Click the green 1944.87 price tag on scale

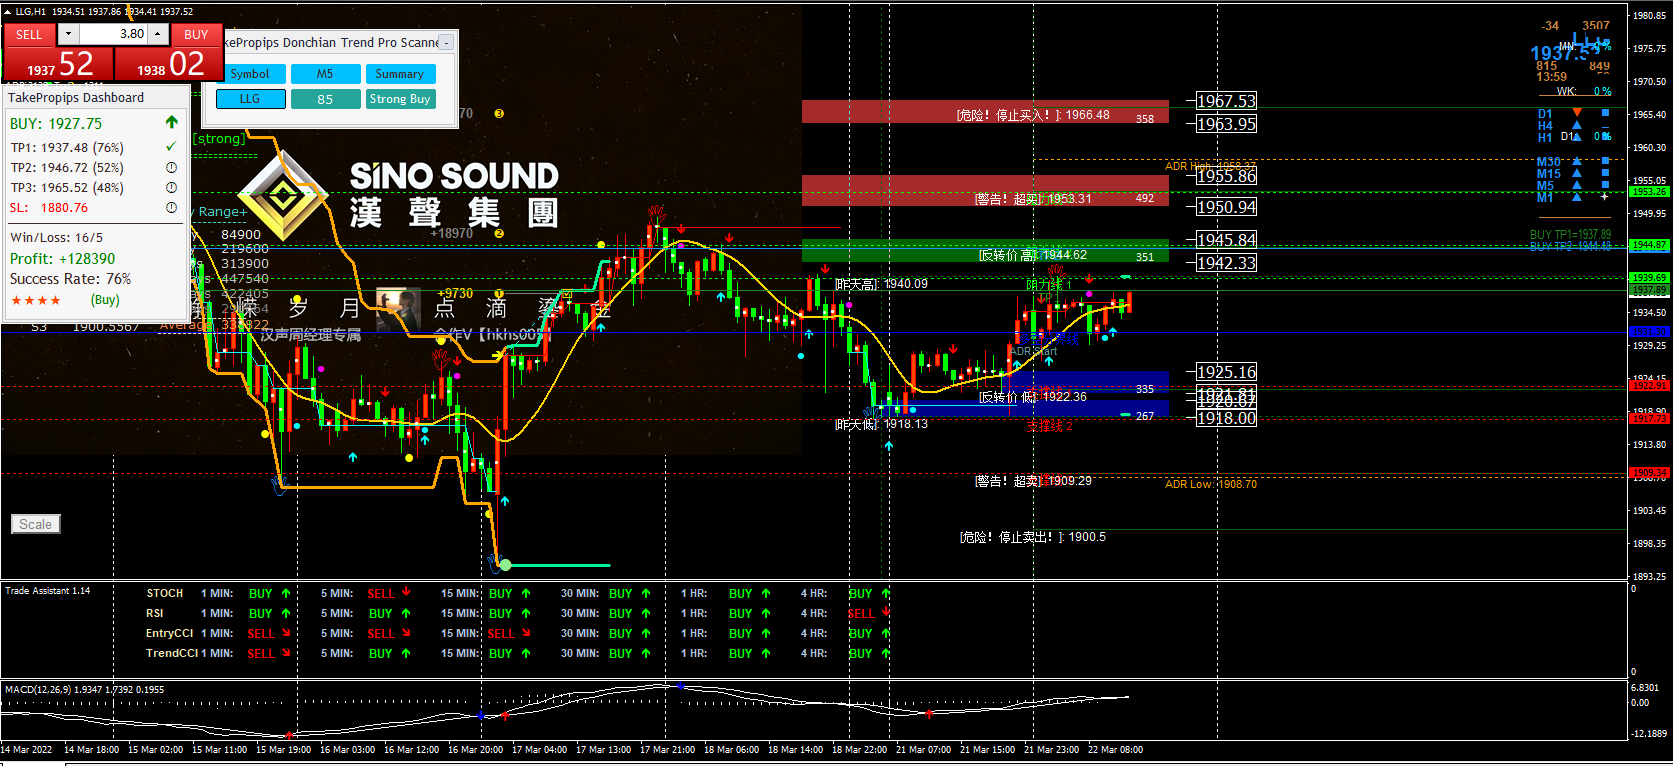(1649, 245)
